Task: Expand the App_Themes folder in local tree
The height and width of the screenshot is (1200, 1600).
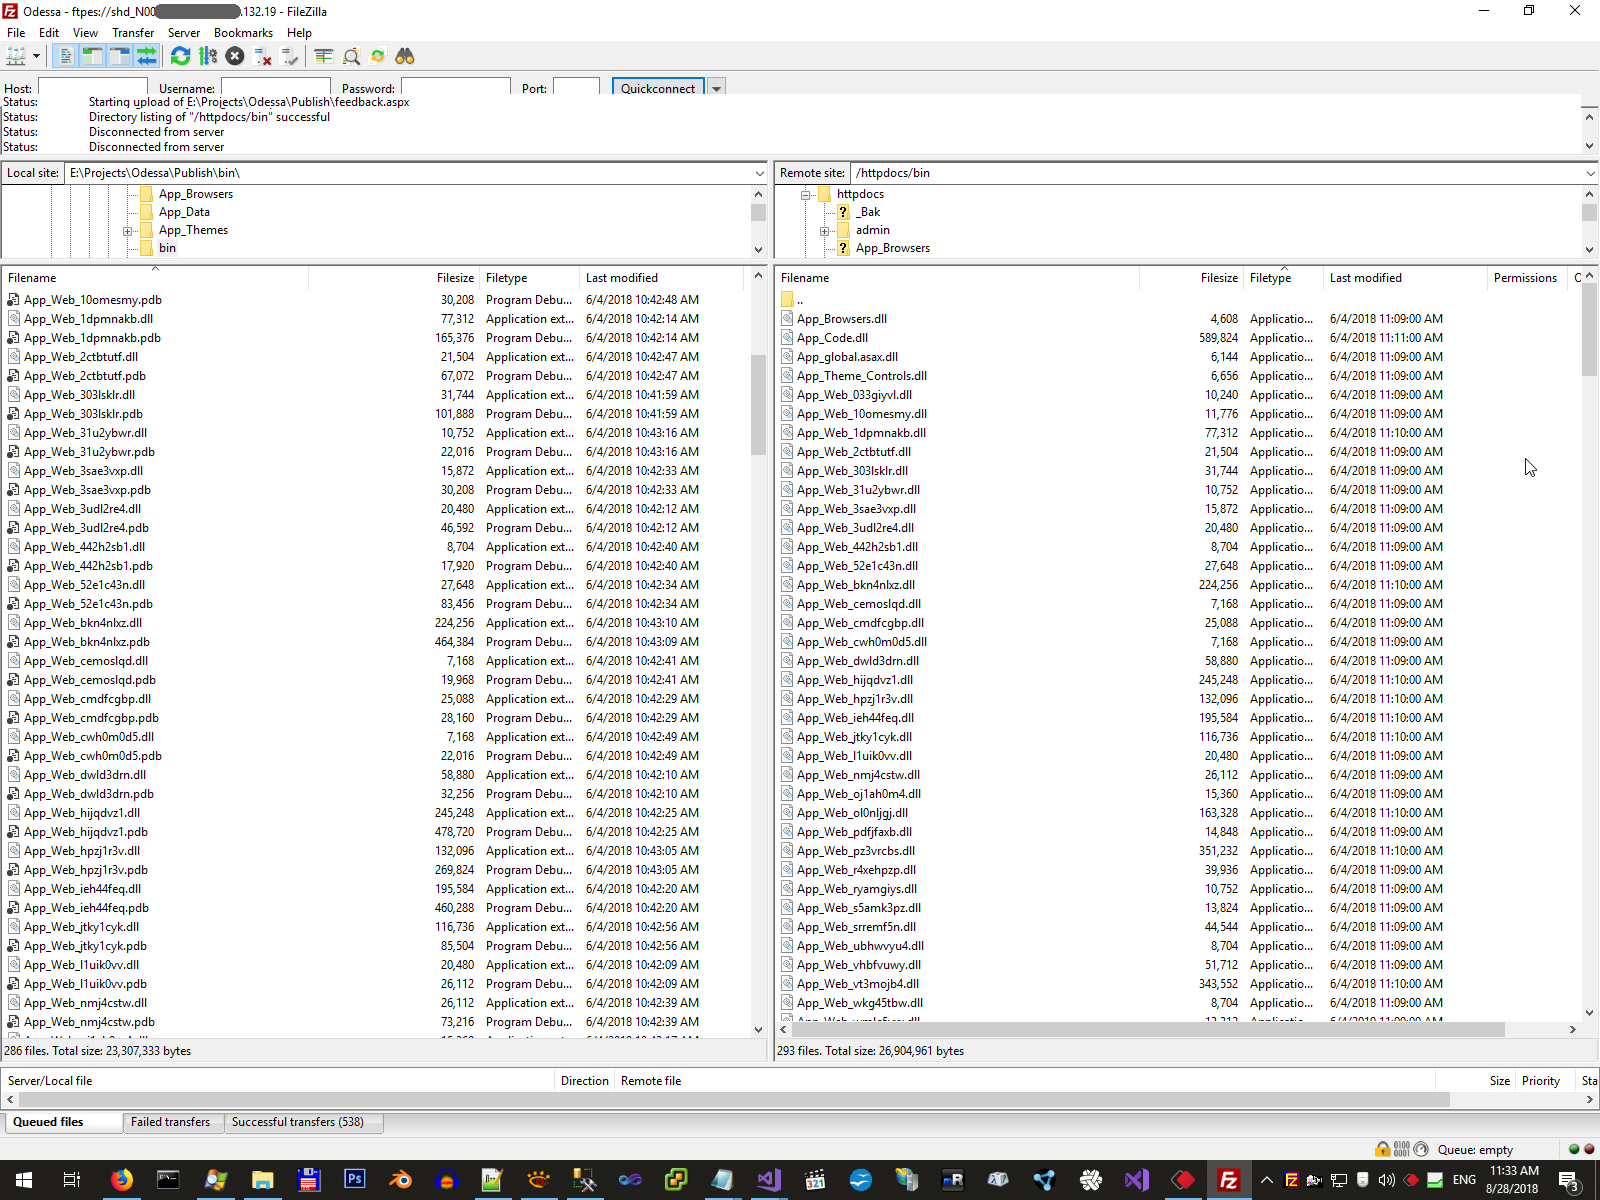Action: 128,231
